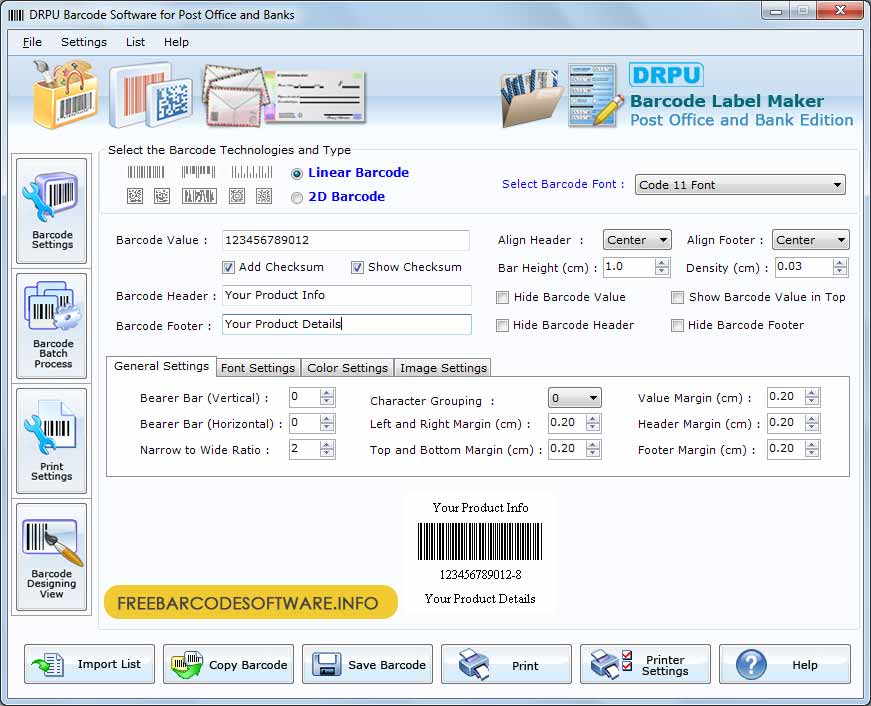This screenshot has width=871, height=706.
Task: Click inside the Barcode Footer field
Action: [x=347, y=324]
